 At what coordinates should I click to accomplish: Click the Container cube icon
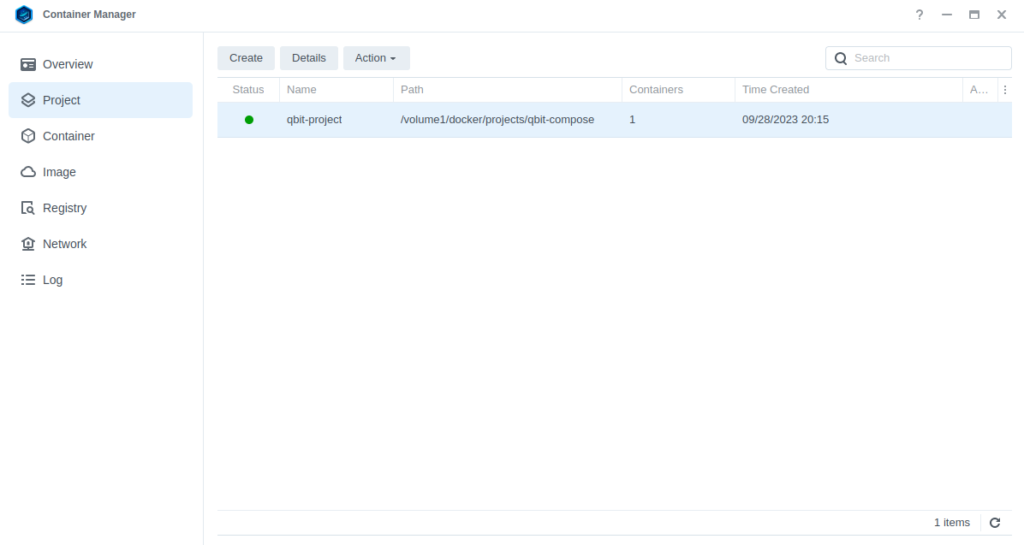[28, 136]
